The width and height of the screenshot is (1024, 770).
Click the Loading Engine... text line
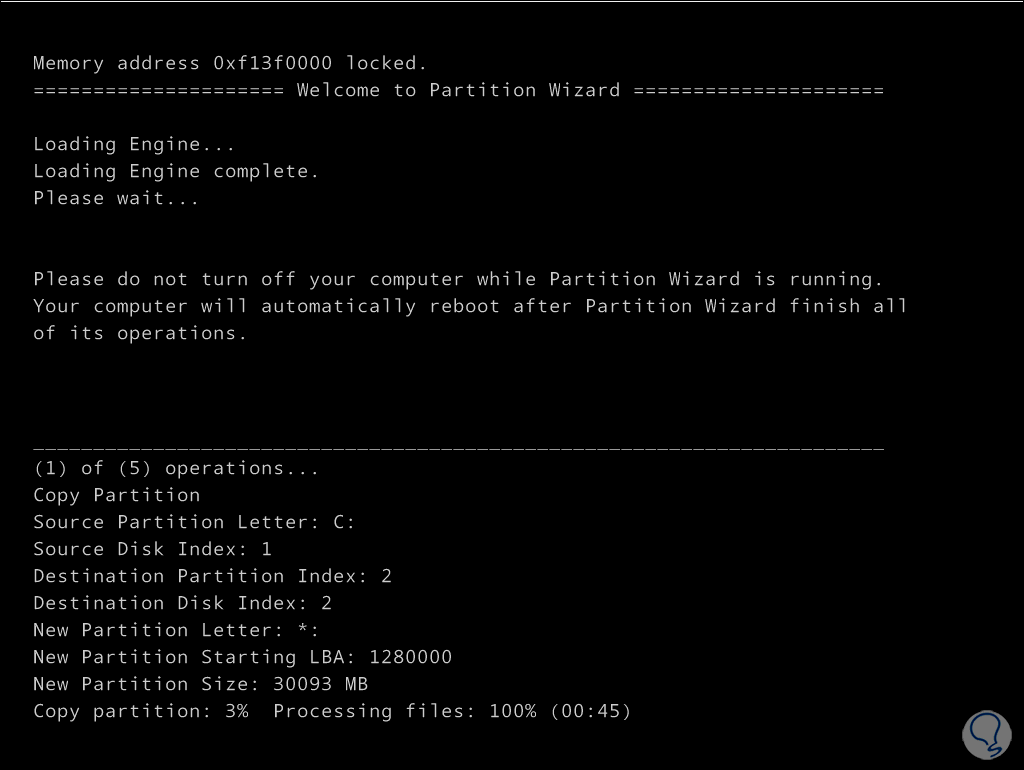point(134,144)
